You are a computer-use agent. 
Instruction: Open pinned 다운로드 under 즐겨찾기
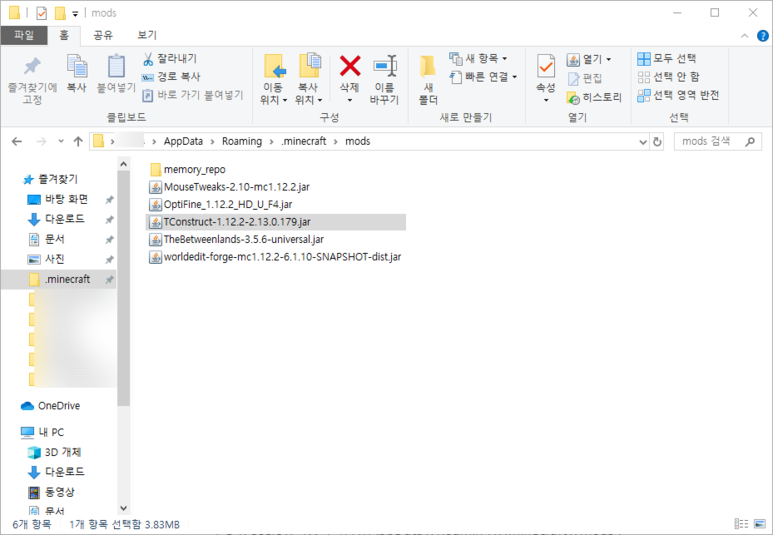(x=56, y=219)
